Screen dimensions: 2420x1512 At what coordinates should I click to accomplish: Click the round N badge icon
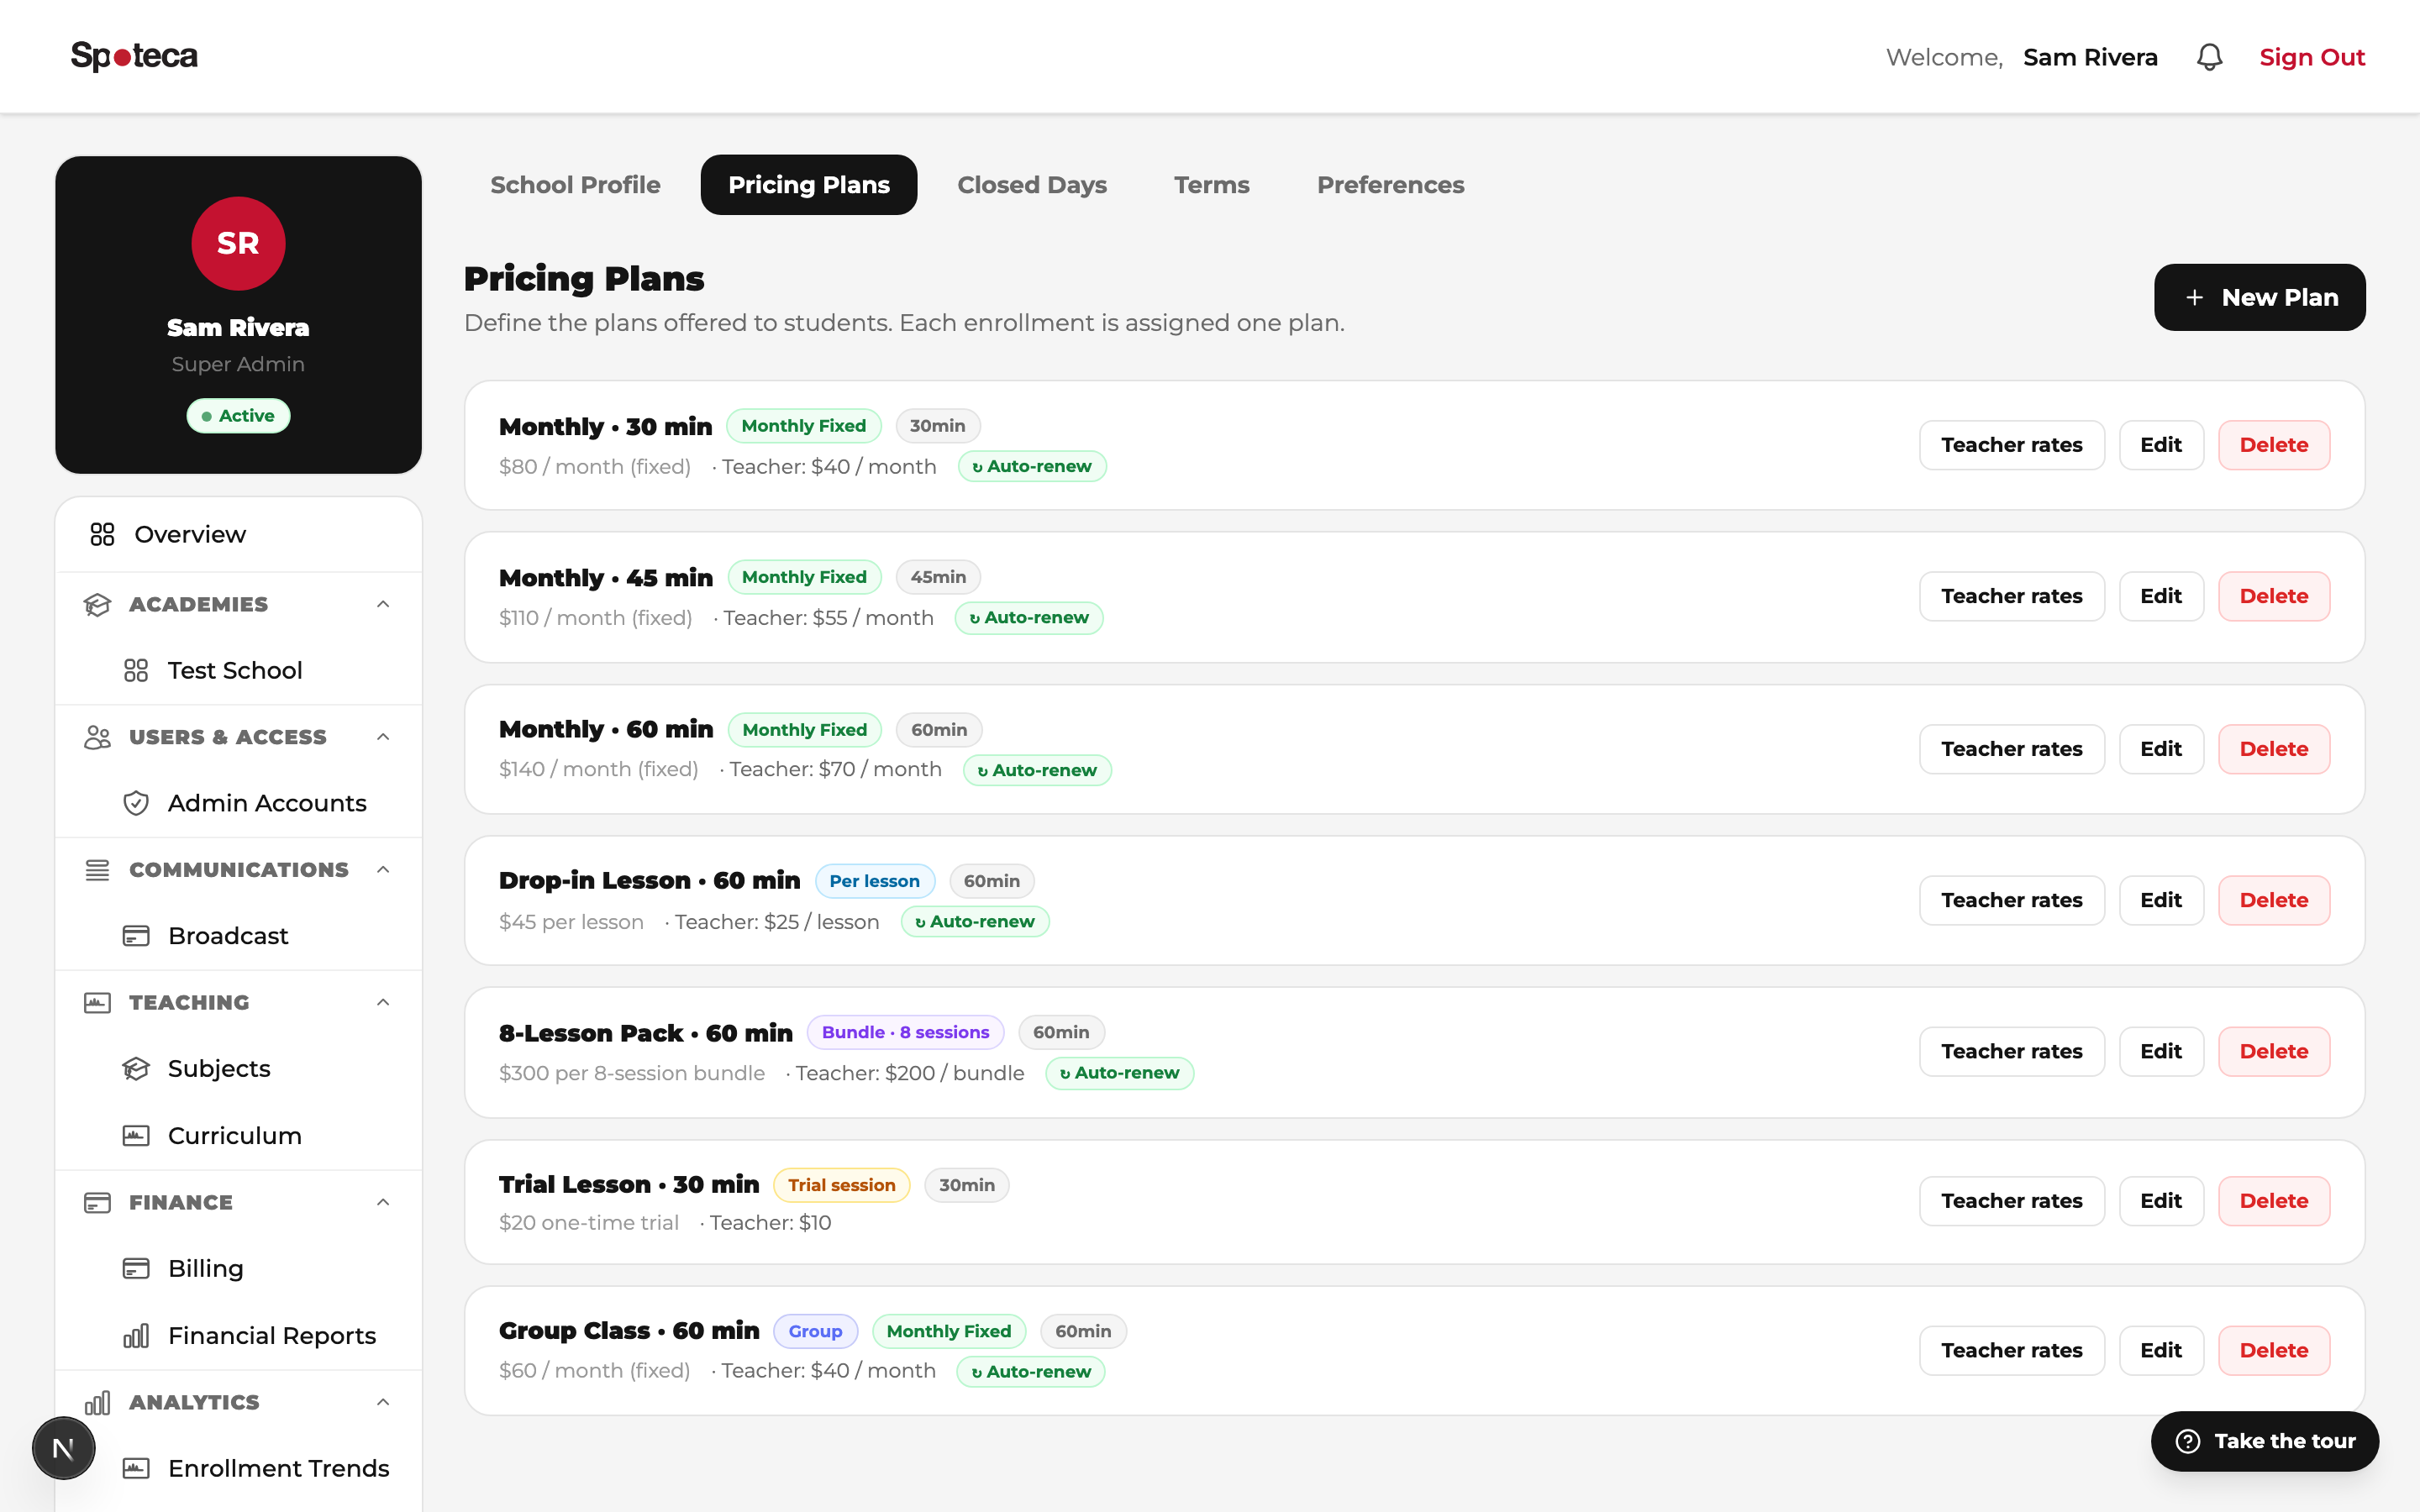(63, 1448)
